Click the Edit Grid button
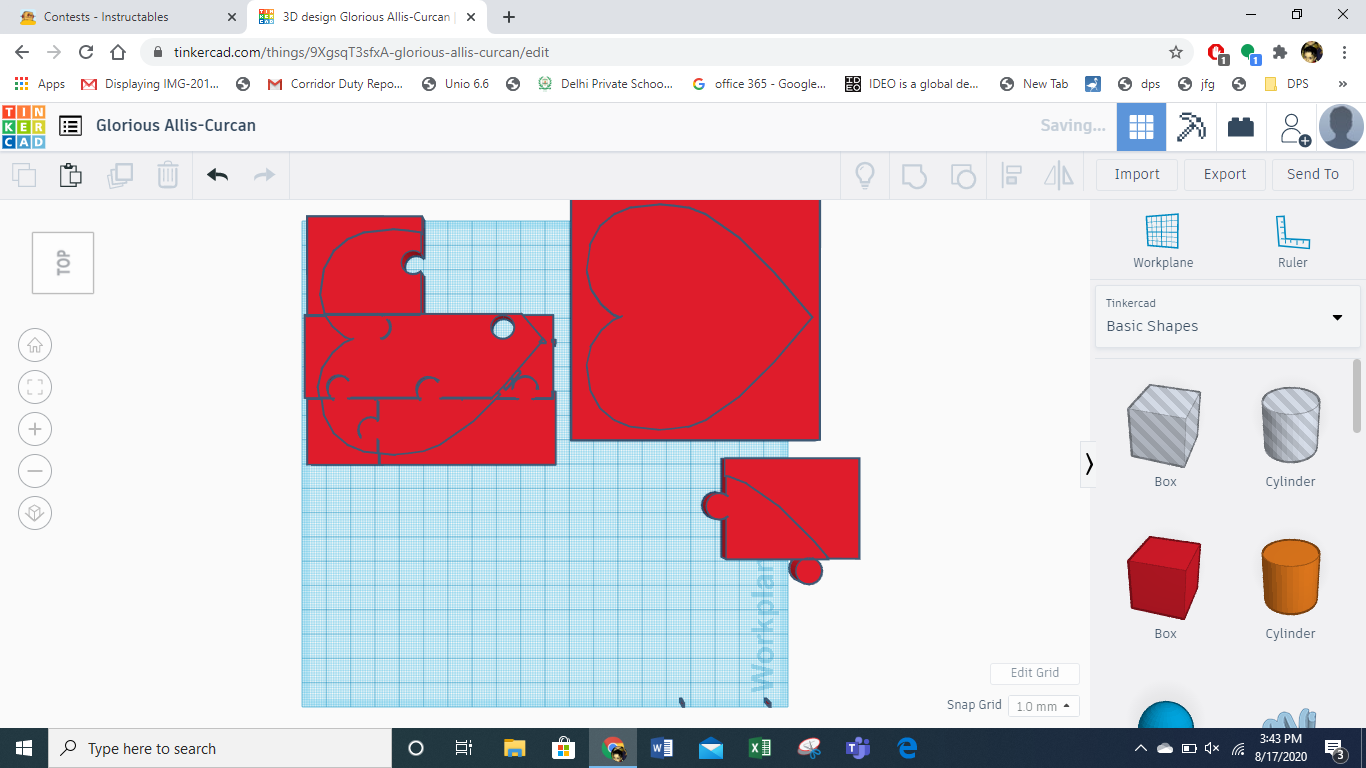 click(1034, 673)
